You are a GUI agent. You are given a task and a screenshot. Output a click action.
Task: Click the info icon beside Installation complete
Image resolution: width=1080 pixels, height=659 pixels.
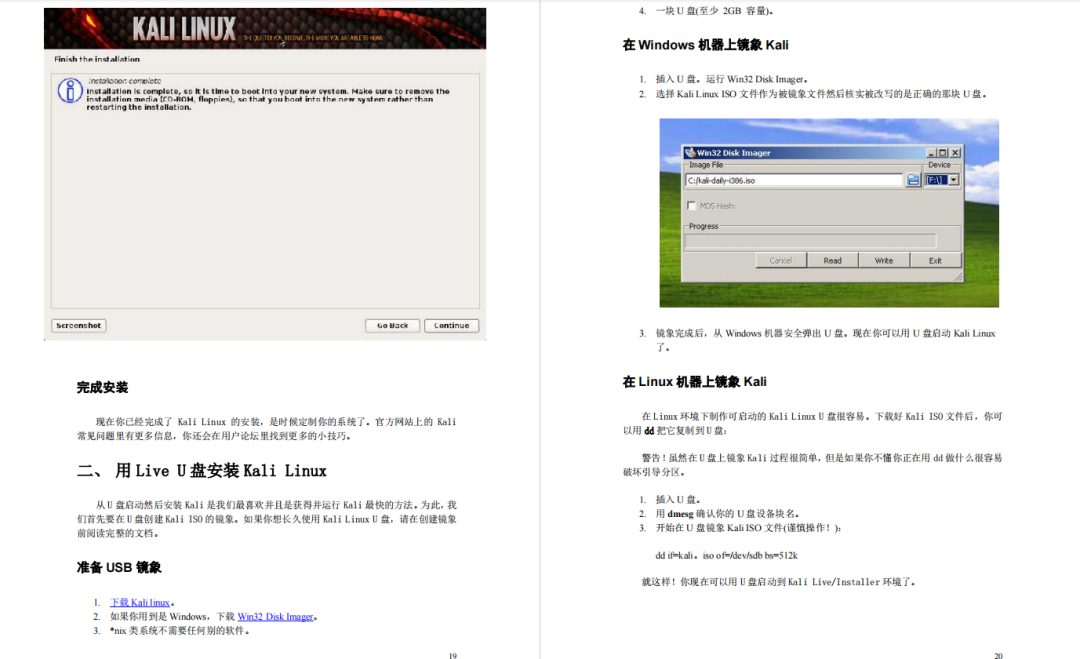tap(70, 90)
